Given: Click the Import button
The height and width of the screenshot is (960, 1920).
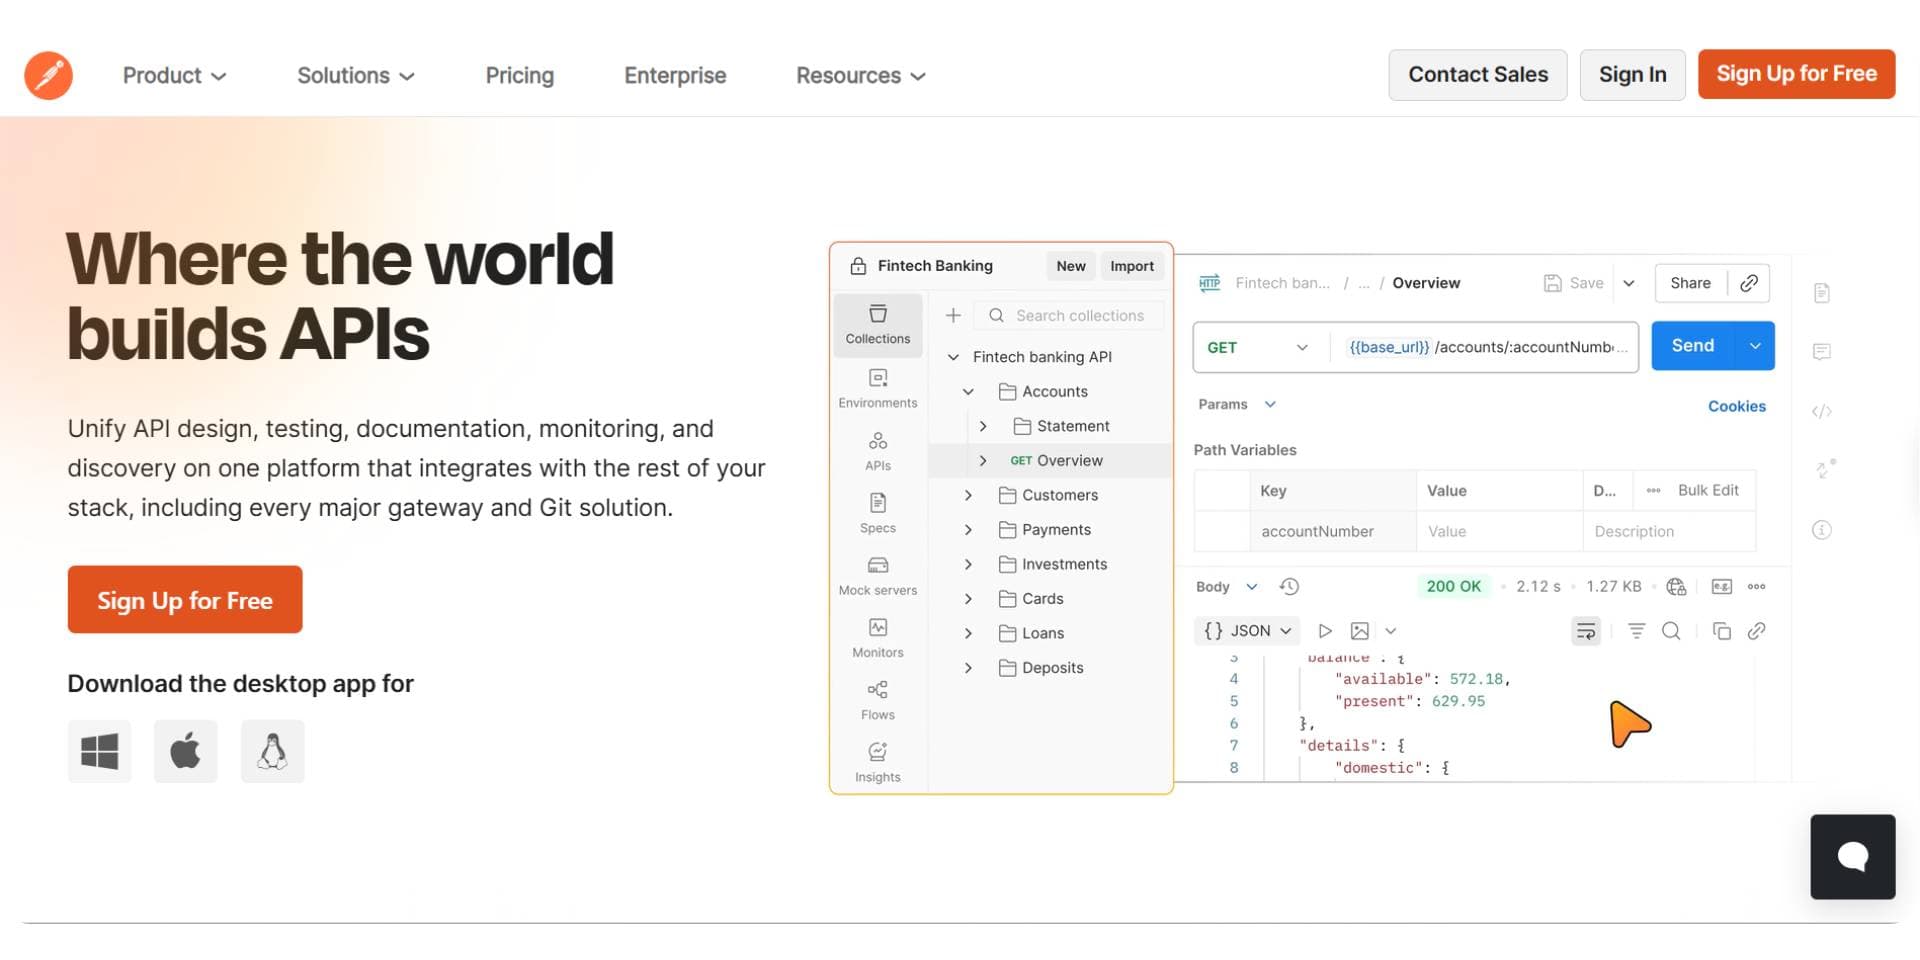Looking at the screenshot, I should click(x=1131, y=266).
